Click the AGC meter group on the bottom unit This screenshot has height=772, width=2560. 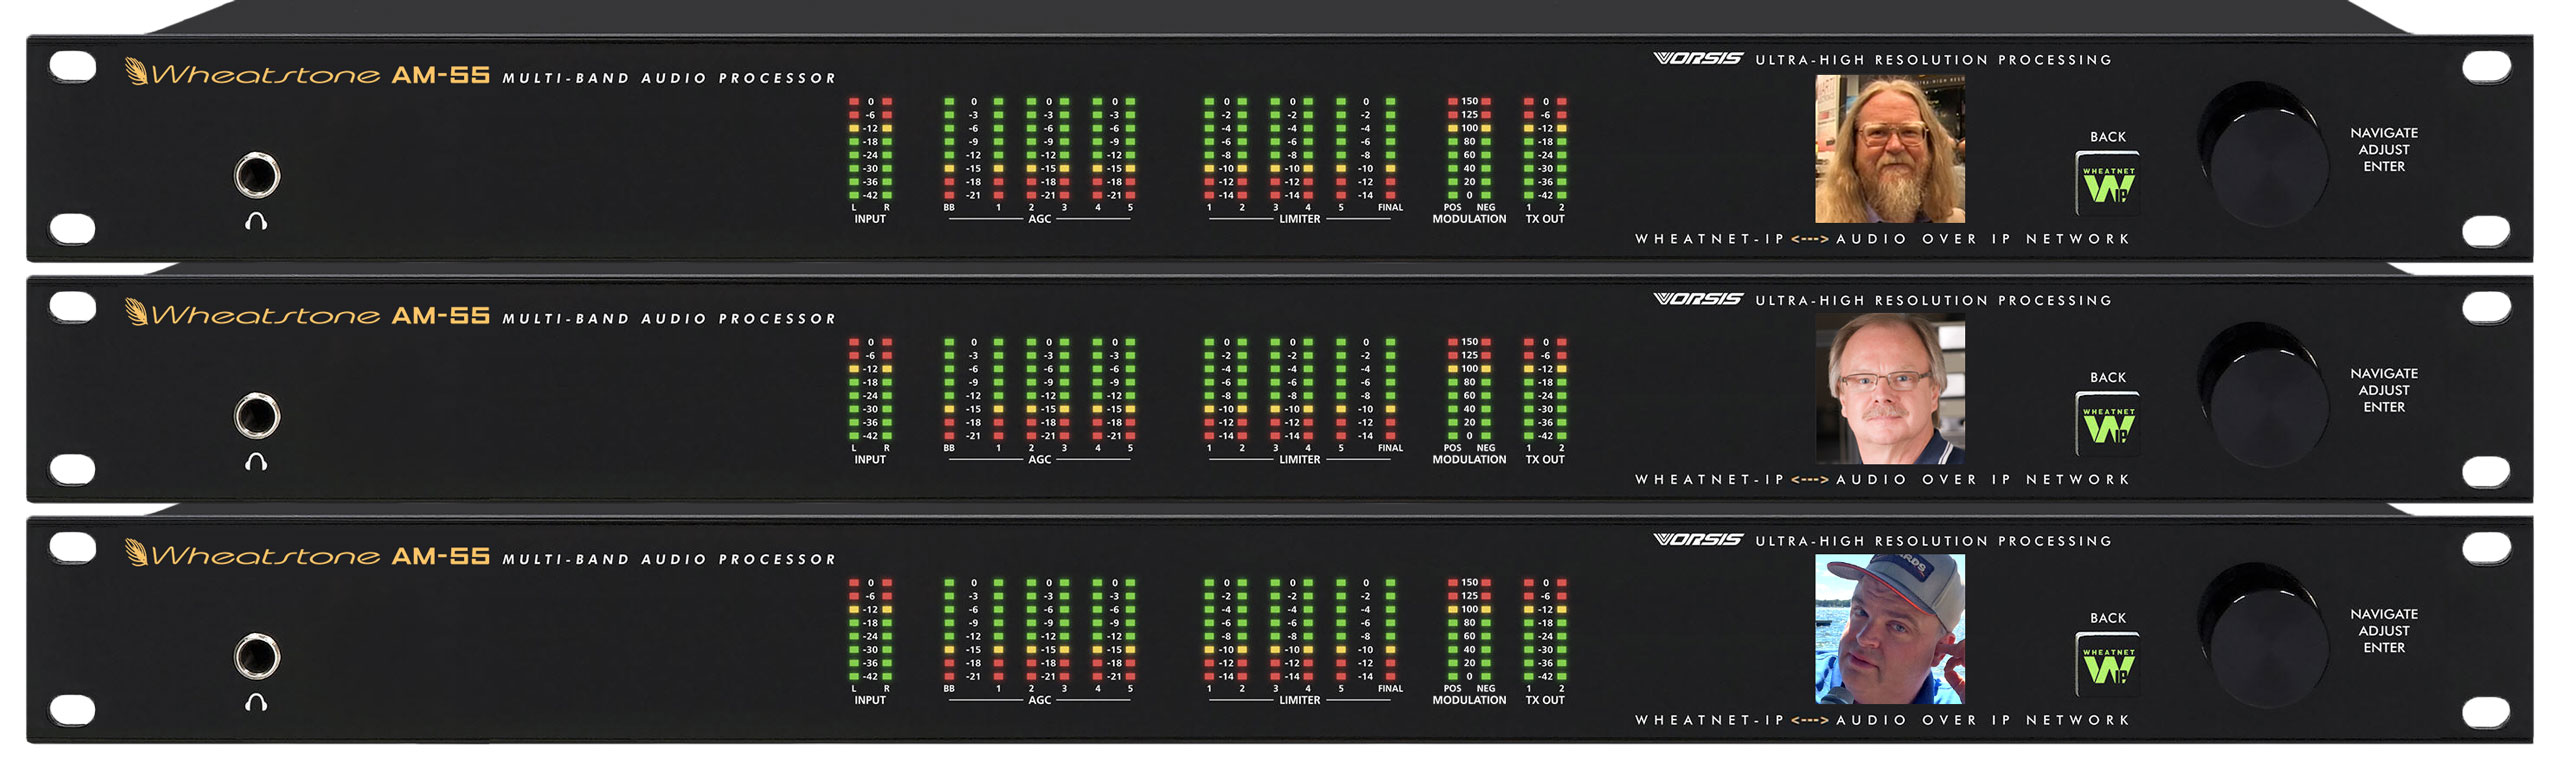pyautogui.click(x=1040, y=641)
